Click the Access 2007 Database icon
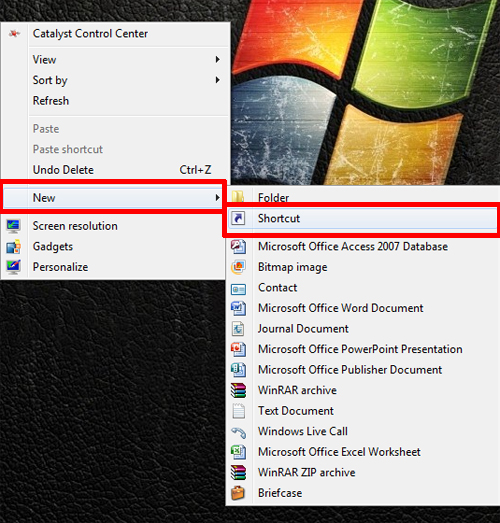The height and width of the screenshot is (523, 500). [x=238, y=246]
